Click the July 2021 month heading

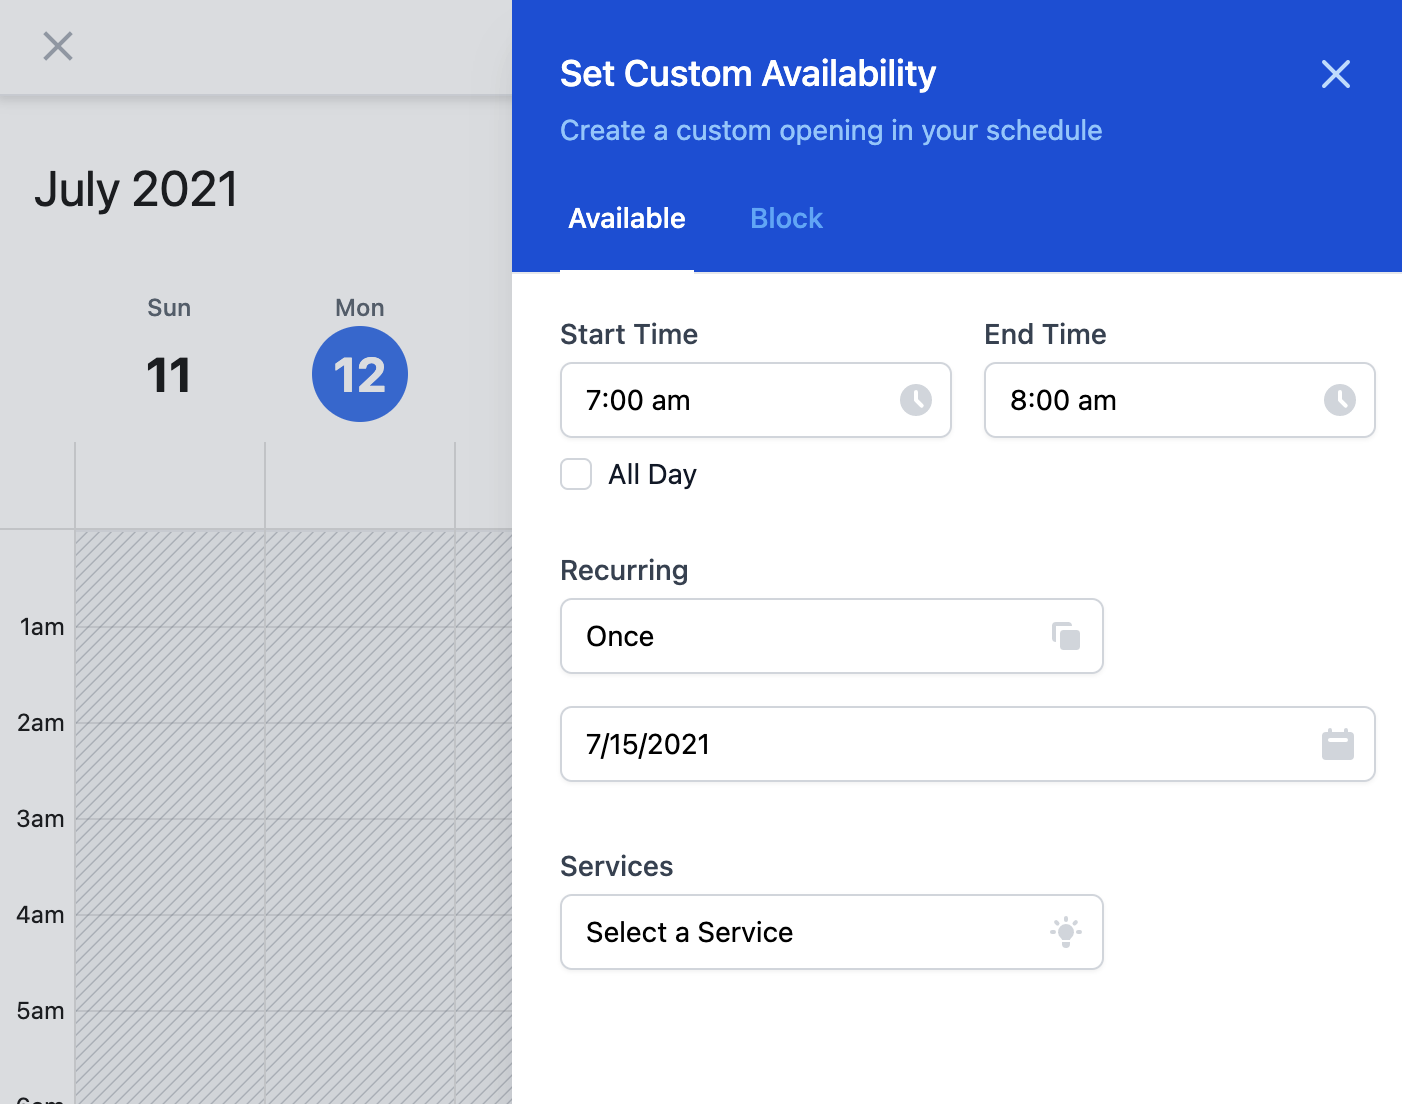136,189
